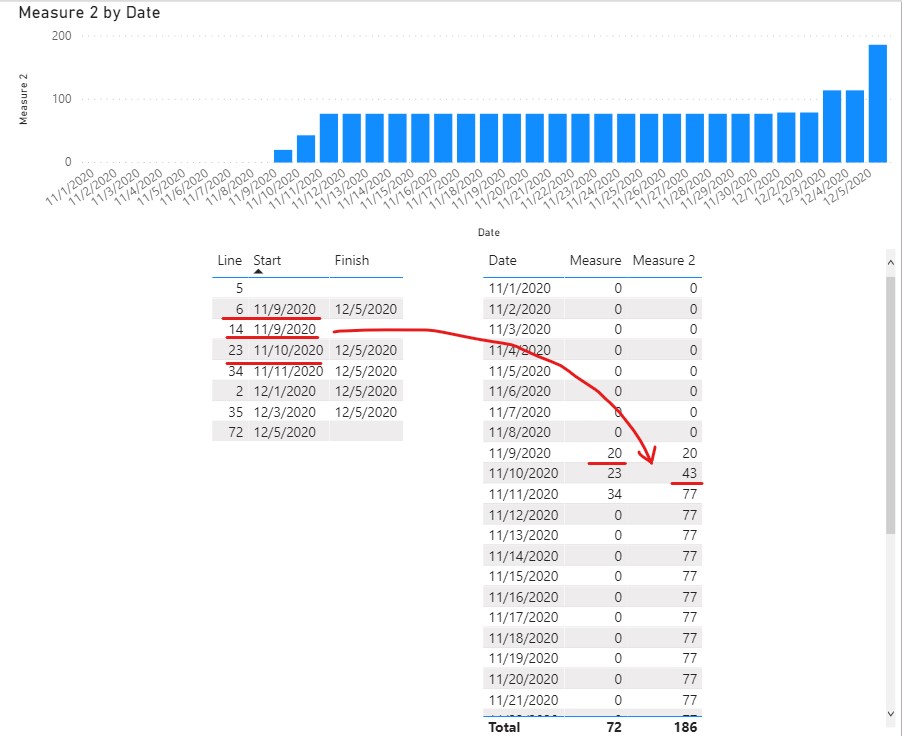902x736 pixels.
Task: Click Finish date in Line 6 row
Action: 366,309
